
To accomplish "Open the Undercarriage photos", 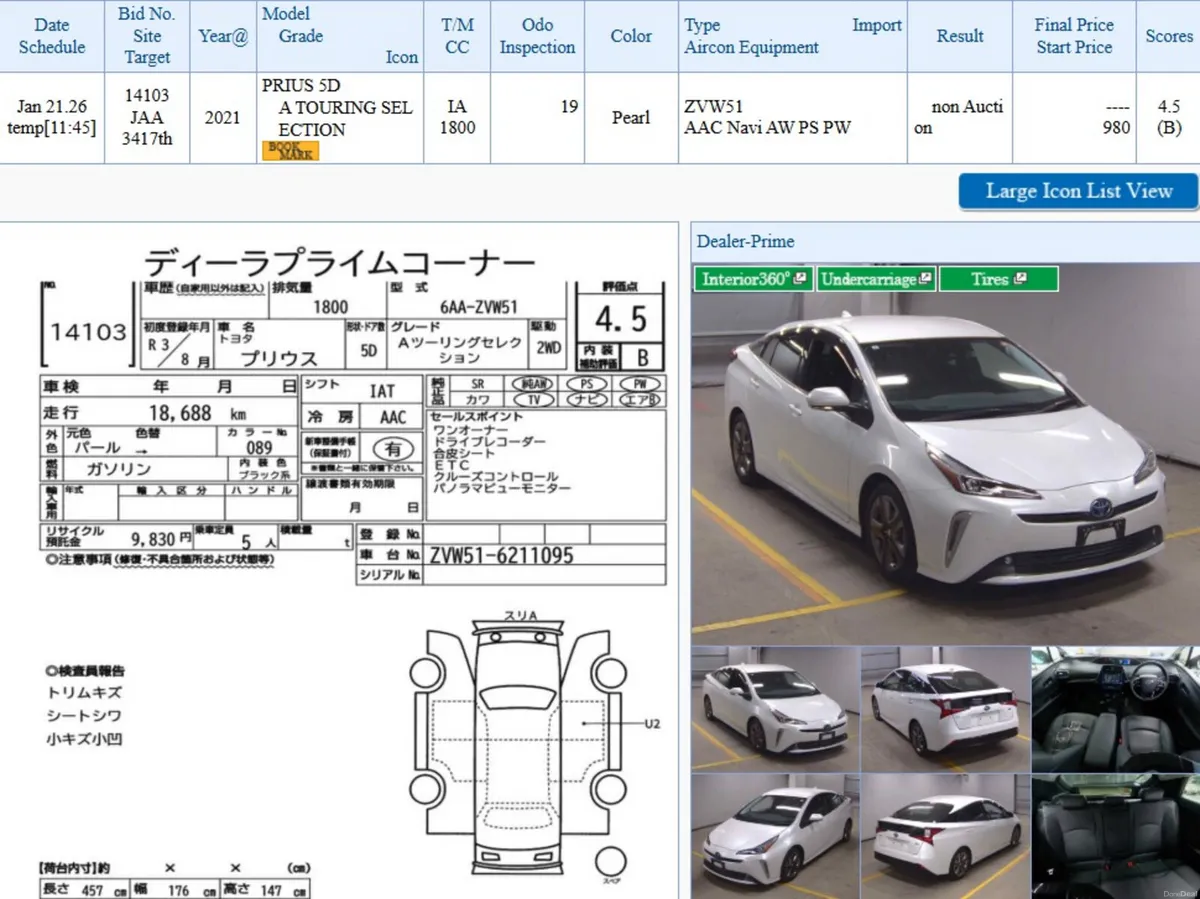I will tap(876, 279).
